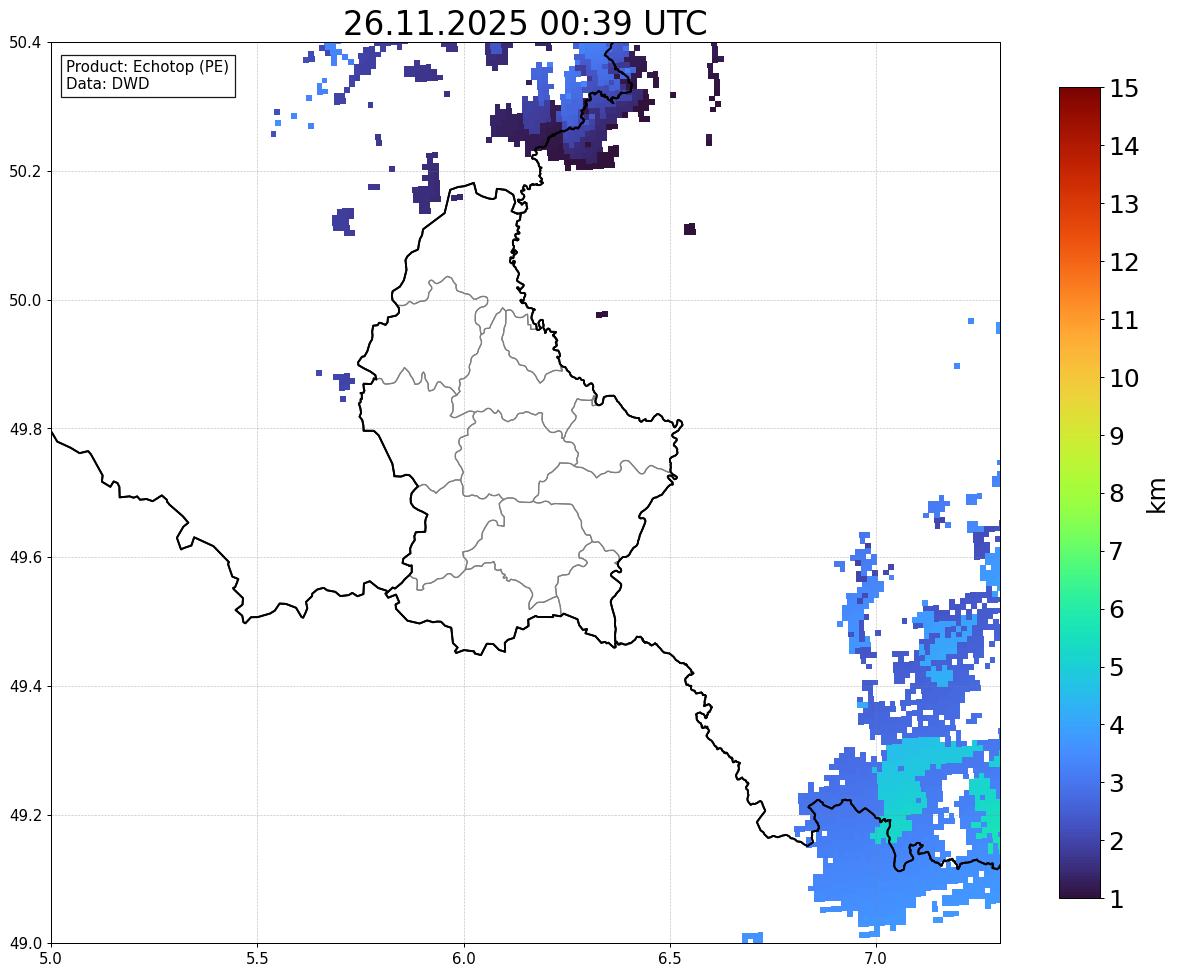Click the colorbar tick label '11'
This screenshot has height=976, width=1178.
pos(1124,320)
